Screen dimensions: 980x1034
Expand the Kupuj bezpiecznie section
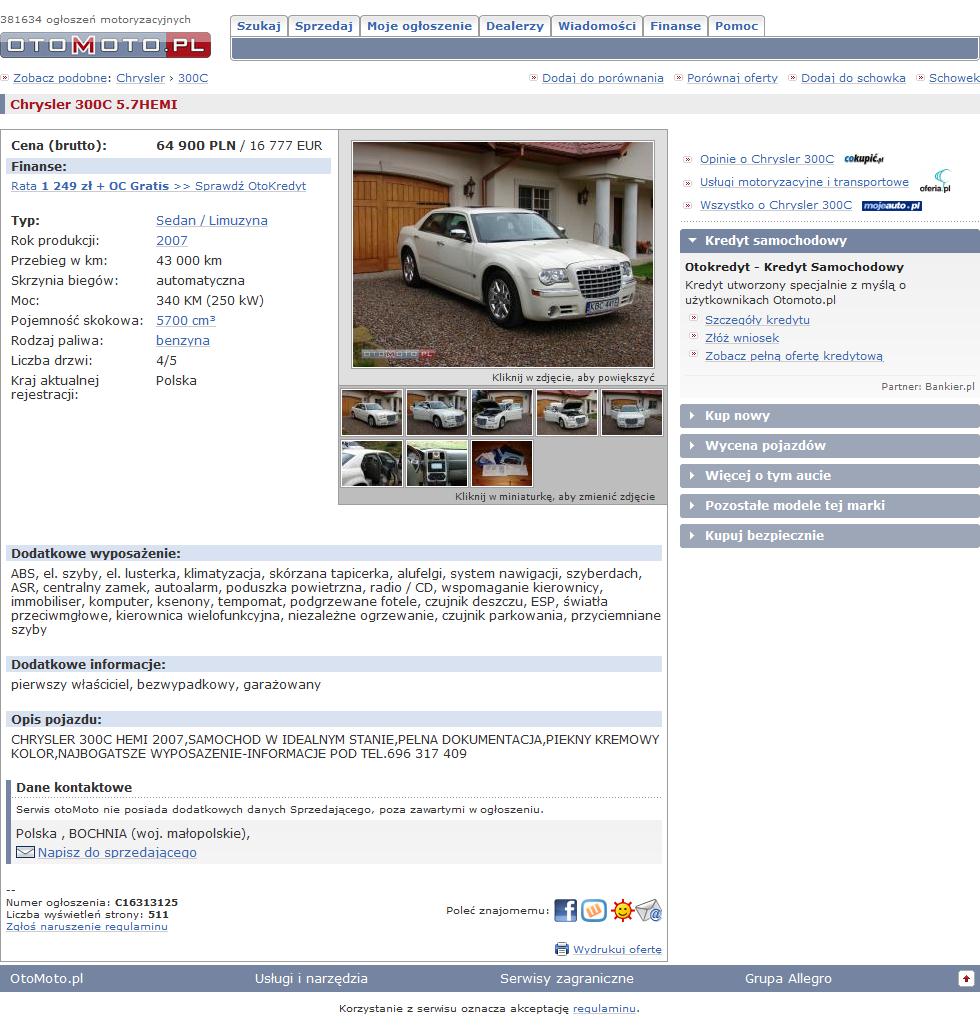click(830, 536)
